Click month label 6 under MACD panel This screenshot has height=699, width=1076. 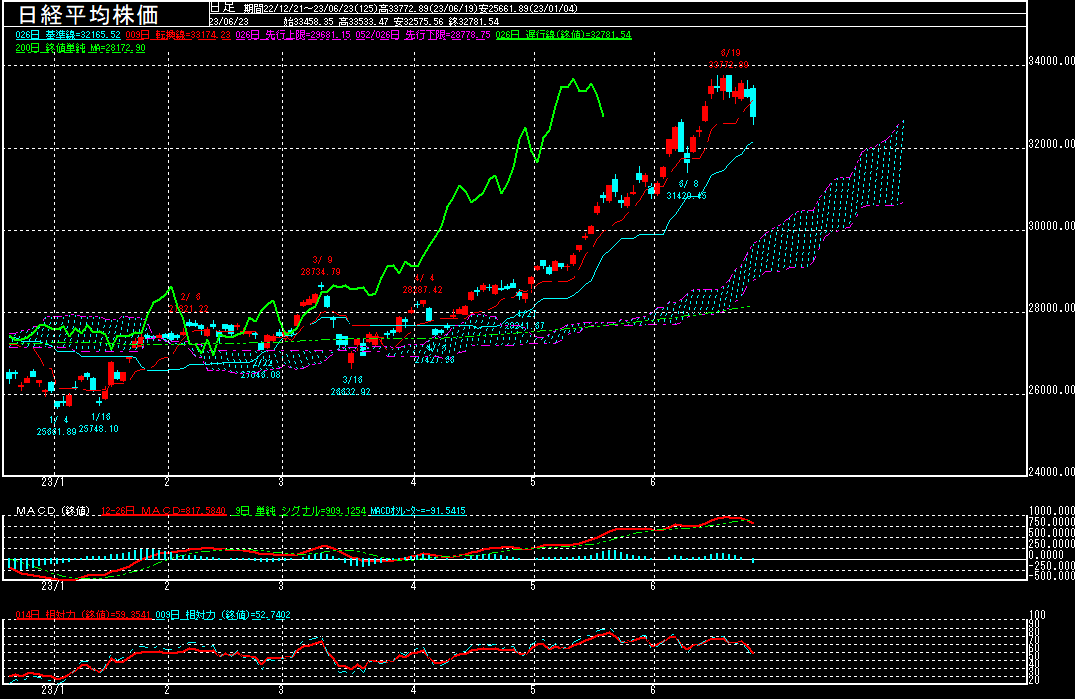point(653,587)
